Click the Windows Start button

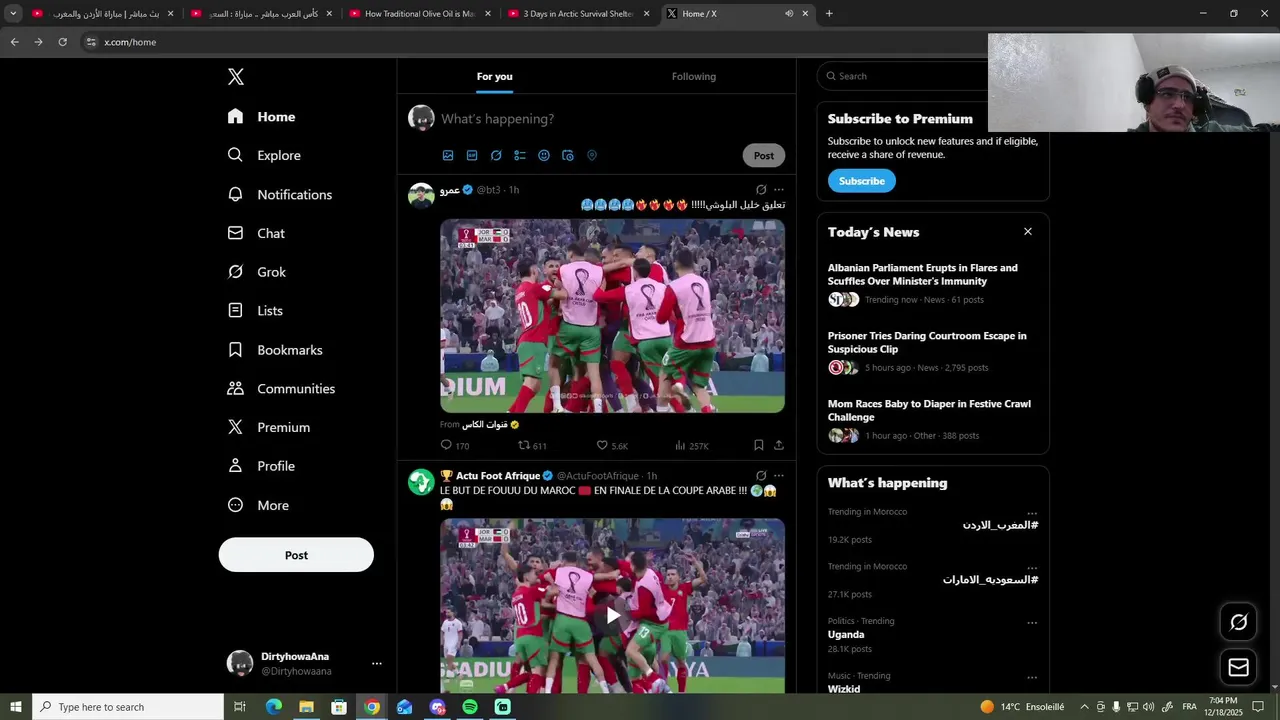[x=16, y=707]
